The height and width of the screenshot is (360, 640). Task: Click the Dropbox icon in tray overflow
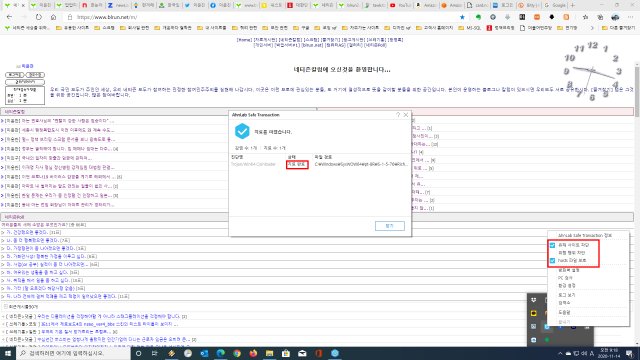(534, 300)
